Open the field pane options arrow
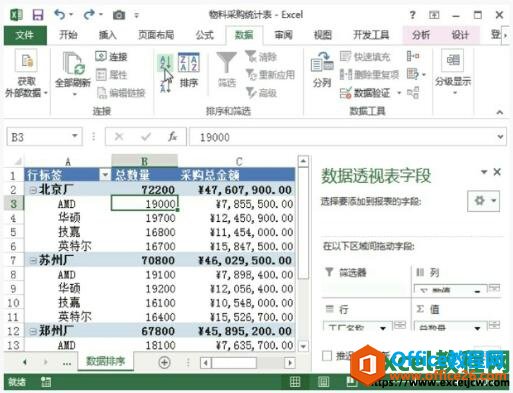513x393 pixels. pyautogui.click(x=484, y=172)
